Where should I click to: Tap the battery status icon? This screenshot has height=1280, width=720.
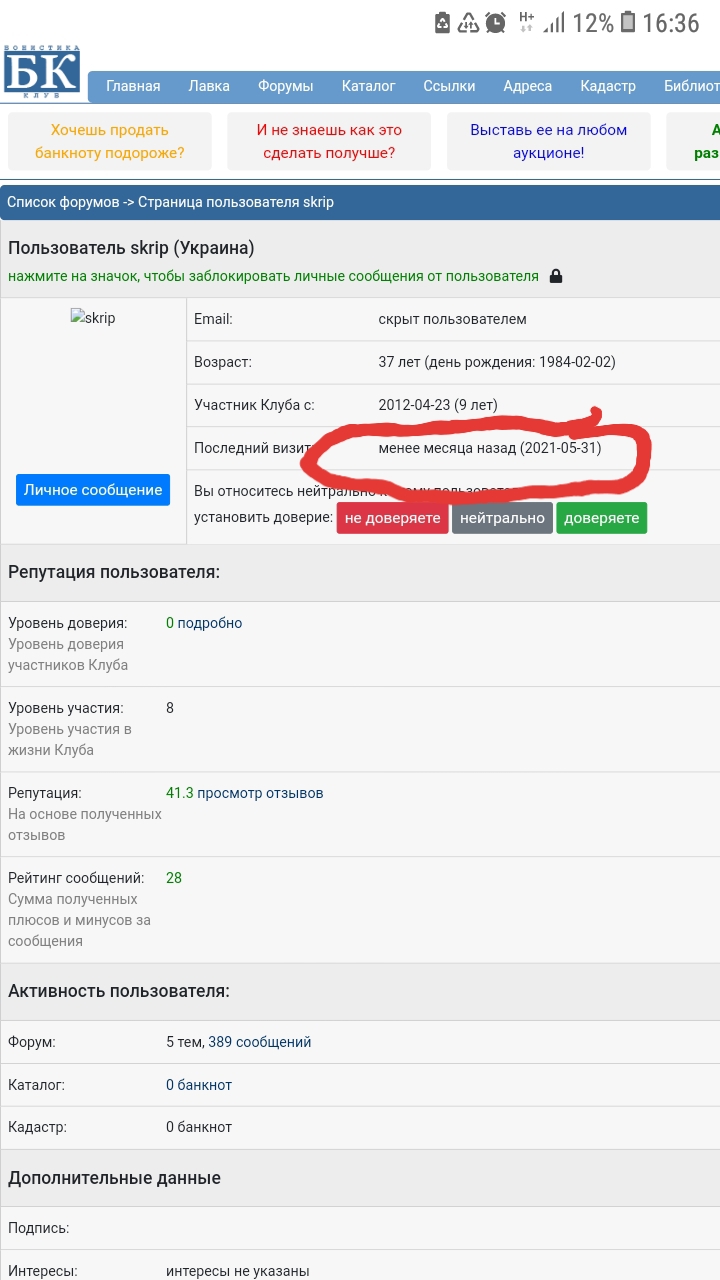[627, 23]
